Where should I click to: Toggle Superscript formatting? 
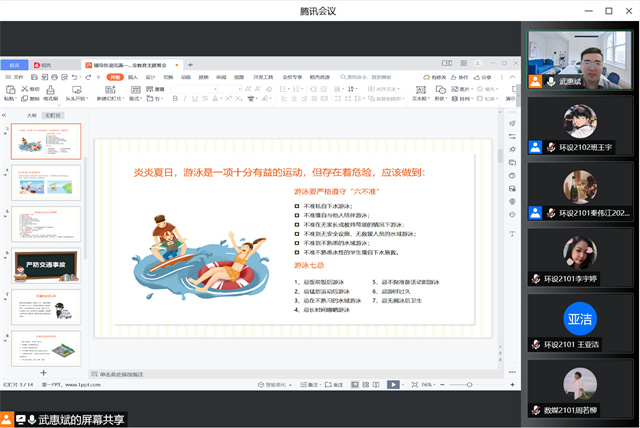pyautogui.click(x=229, y=98)
